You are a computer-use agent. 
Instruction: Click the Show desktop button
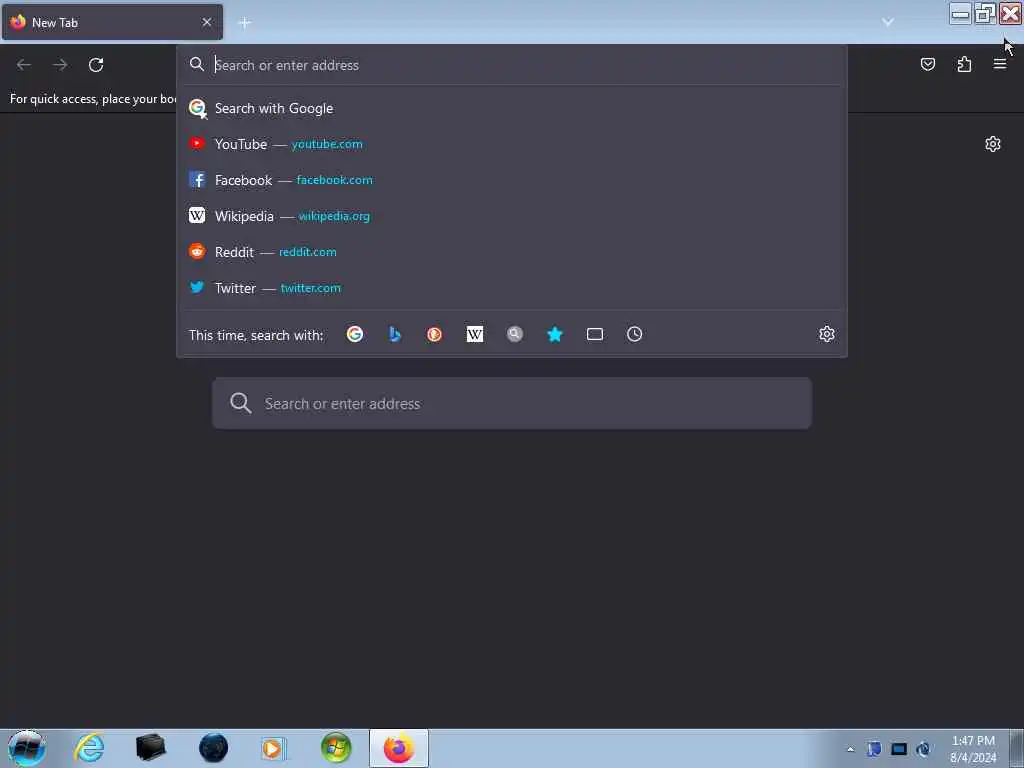tap(1016, 748)
